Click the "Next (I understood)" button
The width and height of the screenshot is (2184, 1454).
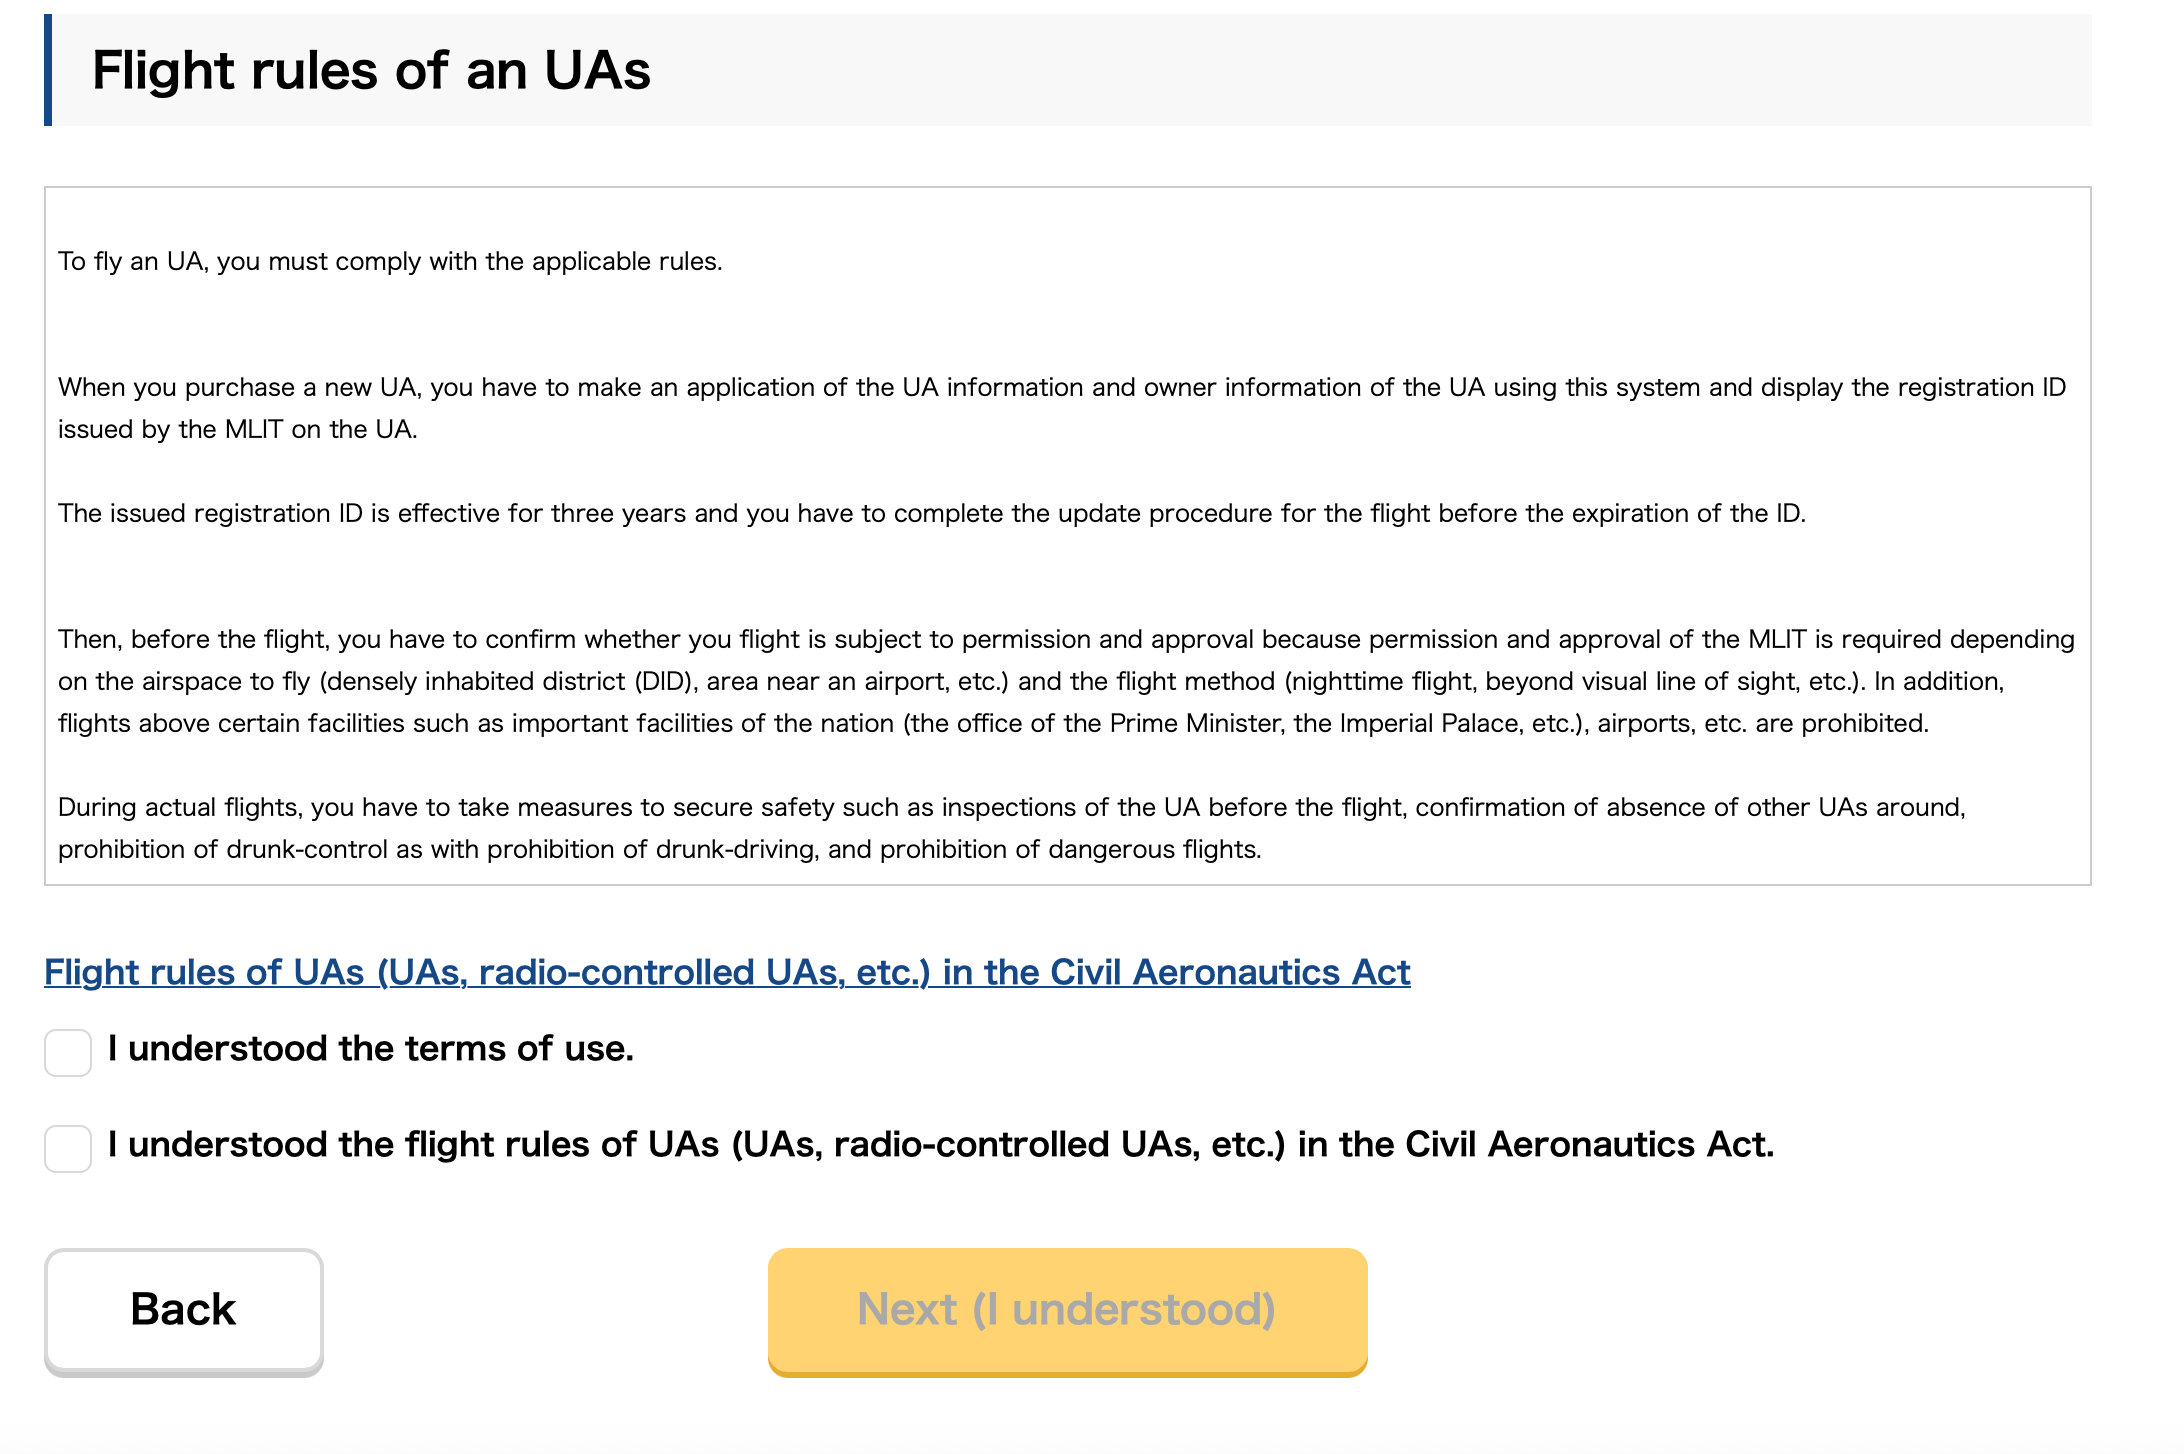(1067, 1310)
